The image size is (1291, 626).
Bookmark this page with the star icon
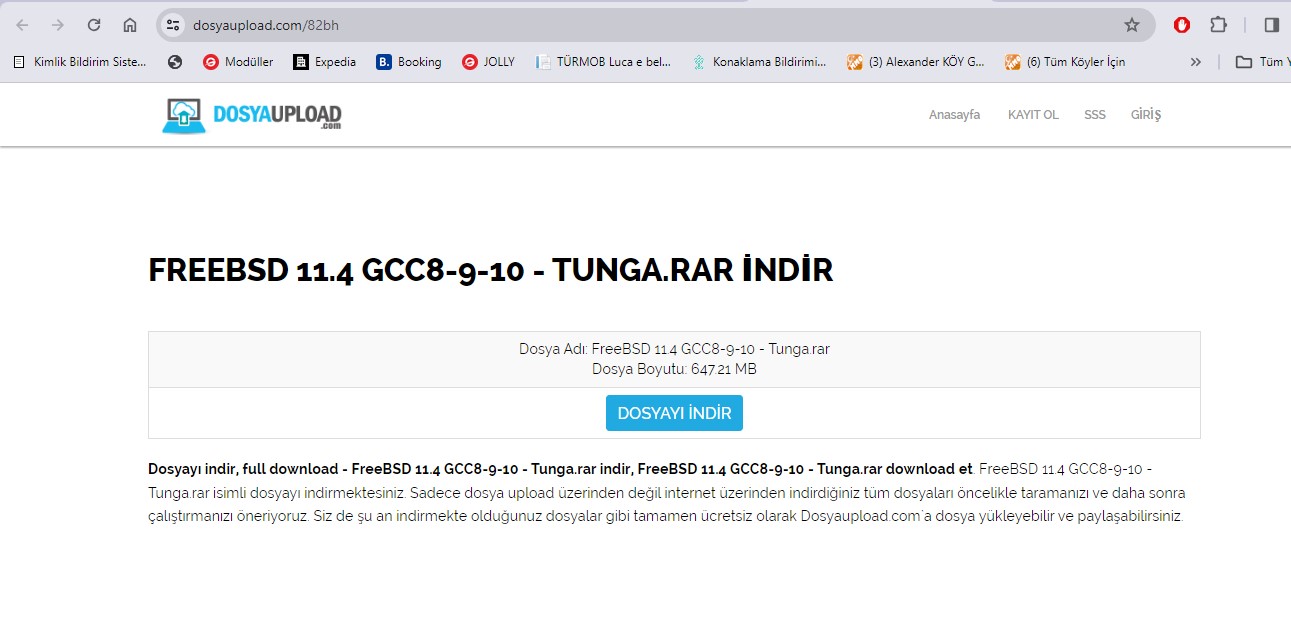click(x=1131, y=25)
